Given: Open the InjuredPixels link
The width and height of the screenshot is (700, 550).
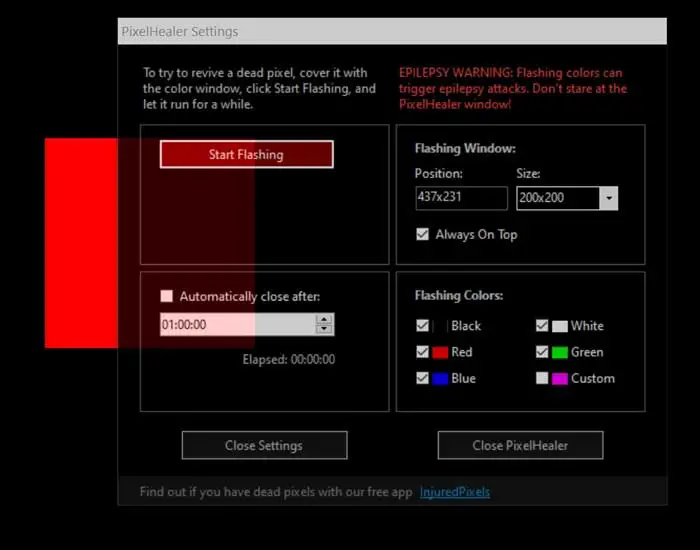Looking at the screenshot, I should coord(454,492).
